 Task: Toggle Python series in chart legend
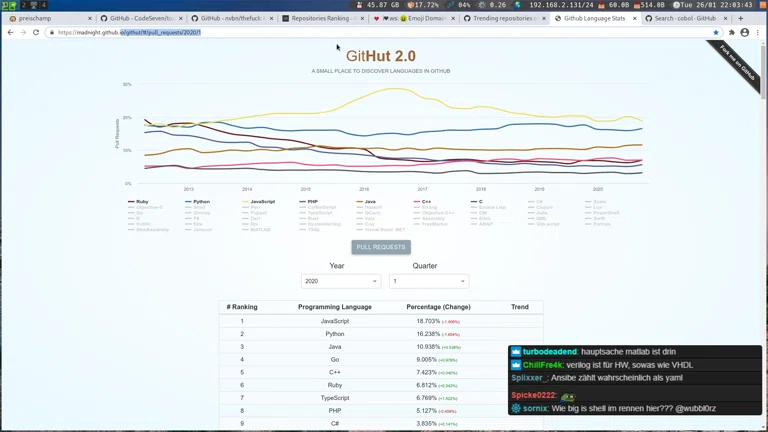coord(200,202)
